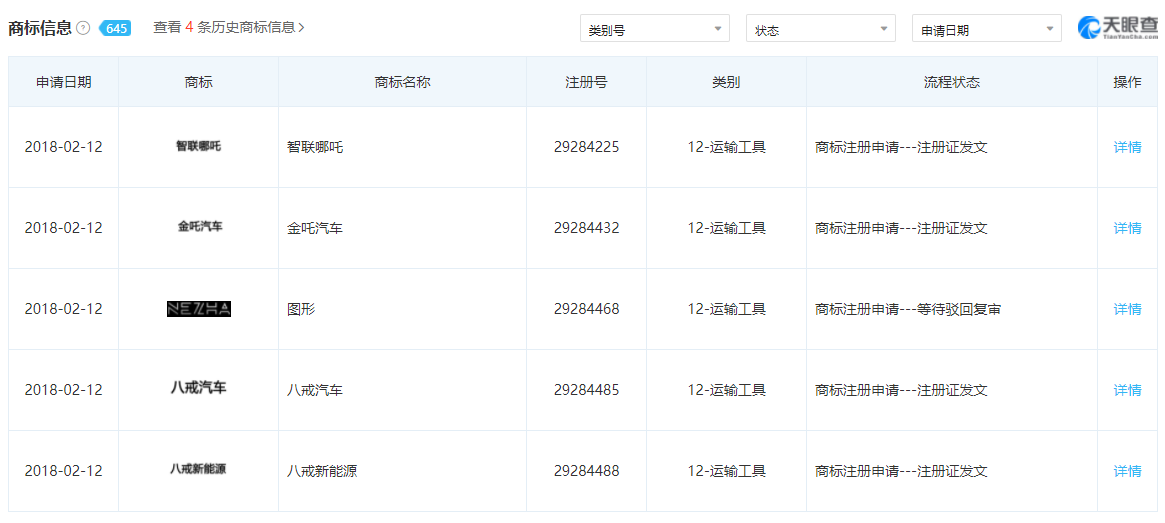Click the 645 count badge

(115, 28)
